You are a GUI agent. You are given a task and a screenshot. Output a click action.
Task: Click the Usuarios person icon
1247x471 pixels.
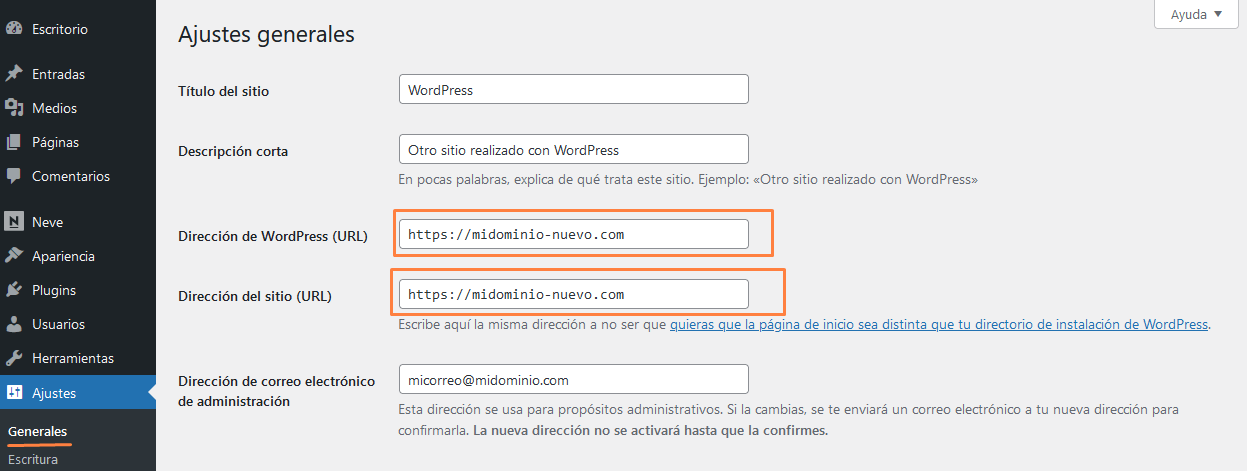click(14, 324)
